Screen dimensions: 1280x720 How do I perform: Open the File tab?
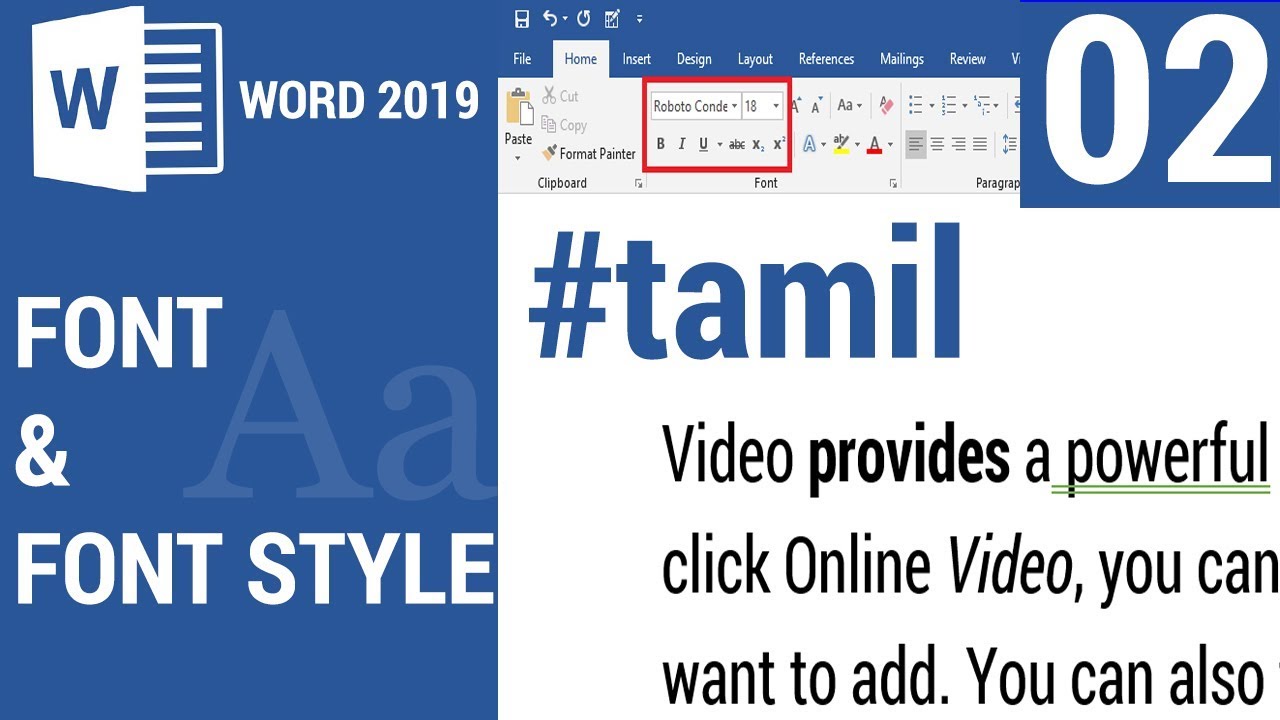[522, 59]
